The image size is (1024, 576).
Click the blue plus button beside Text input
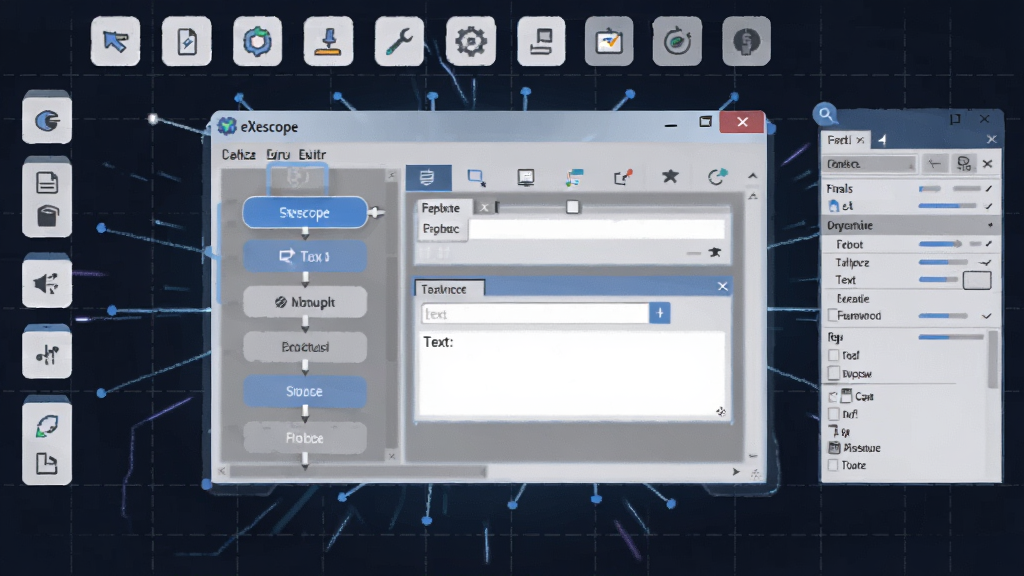click(660, 313)
